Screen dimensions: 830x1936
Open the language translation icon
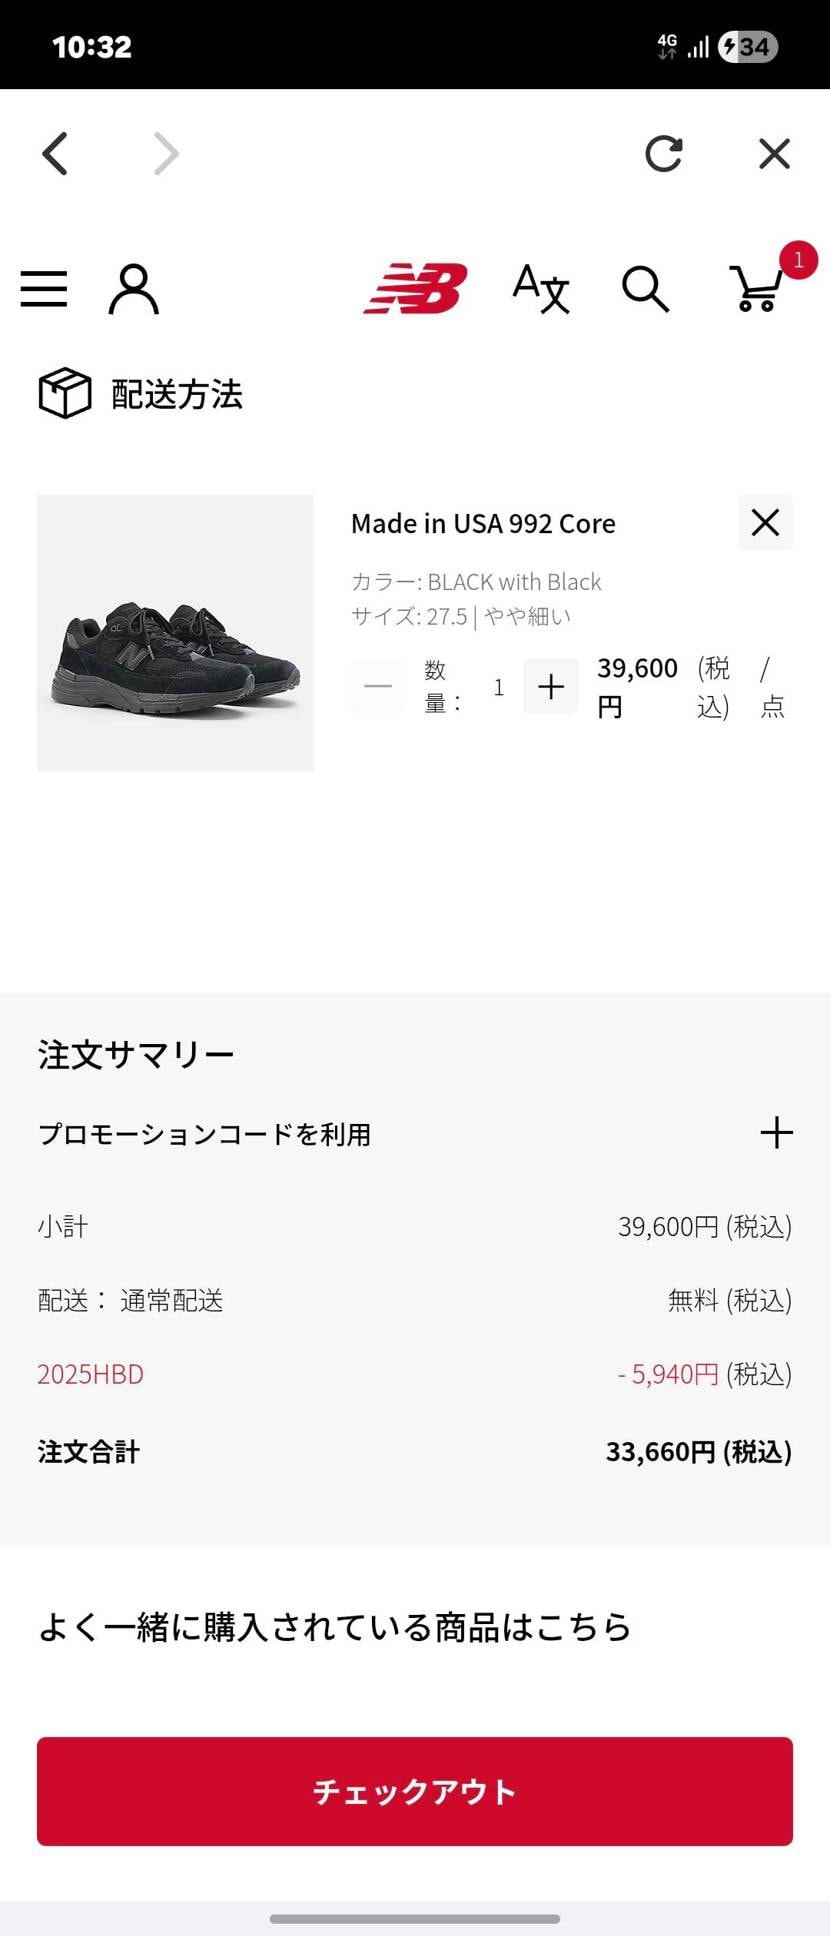pos(541,289)
